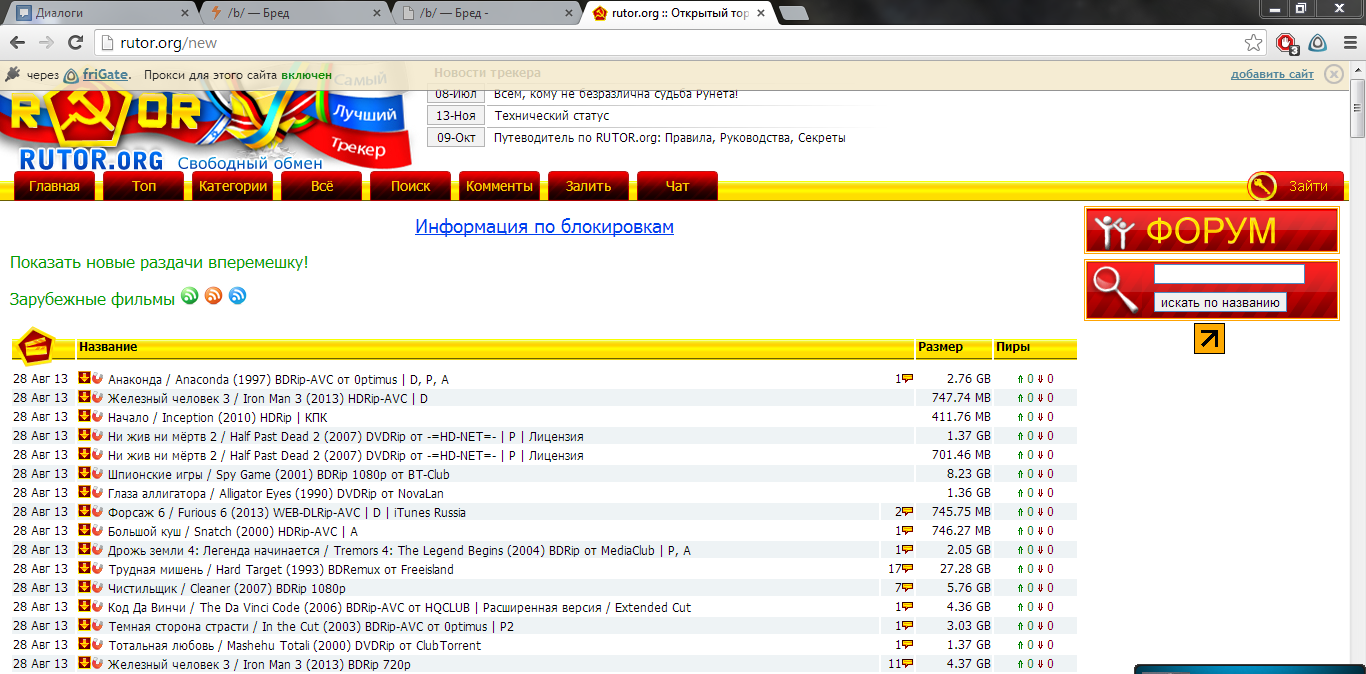
Task: Open comments icon for Трудная мишень (17 comments)
Action: point(908,569)
